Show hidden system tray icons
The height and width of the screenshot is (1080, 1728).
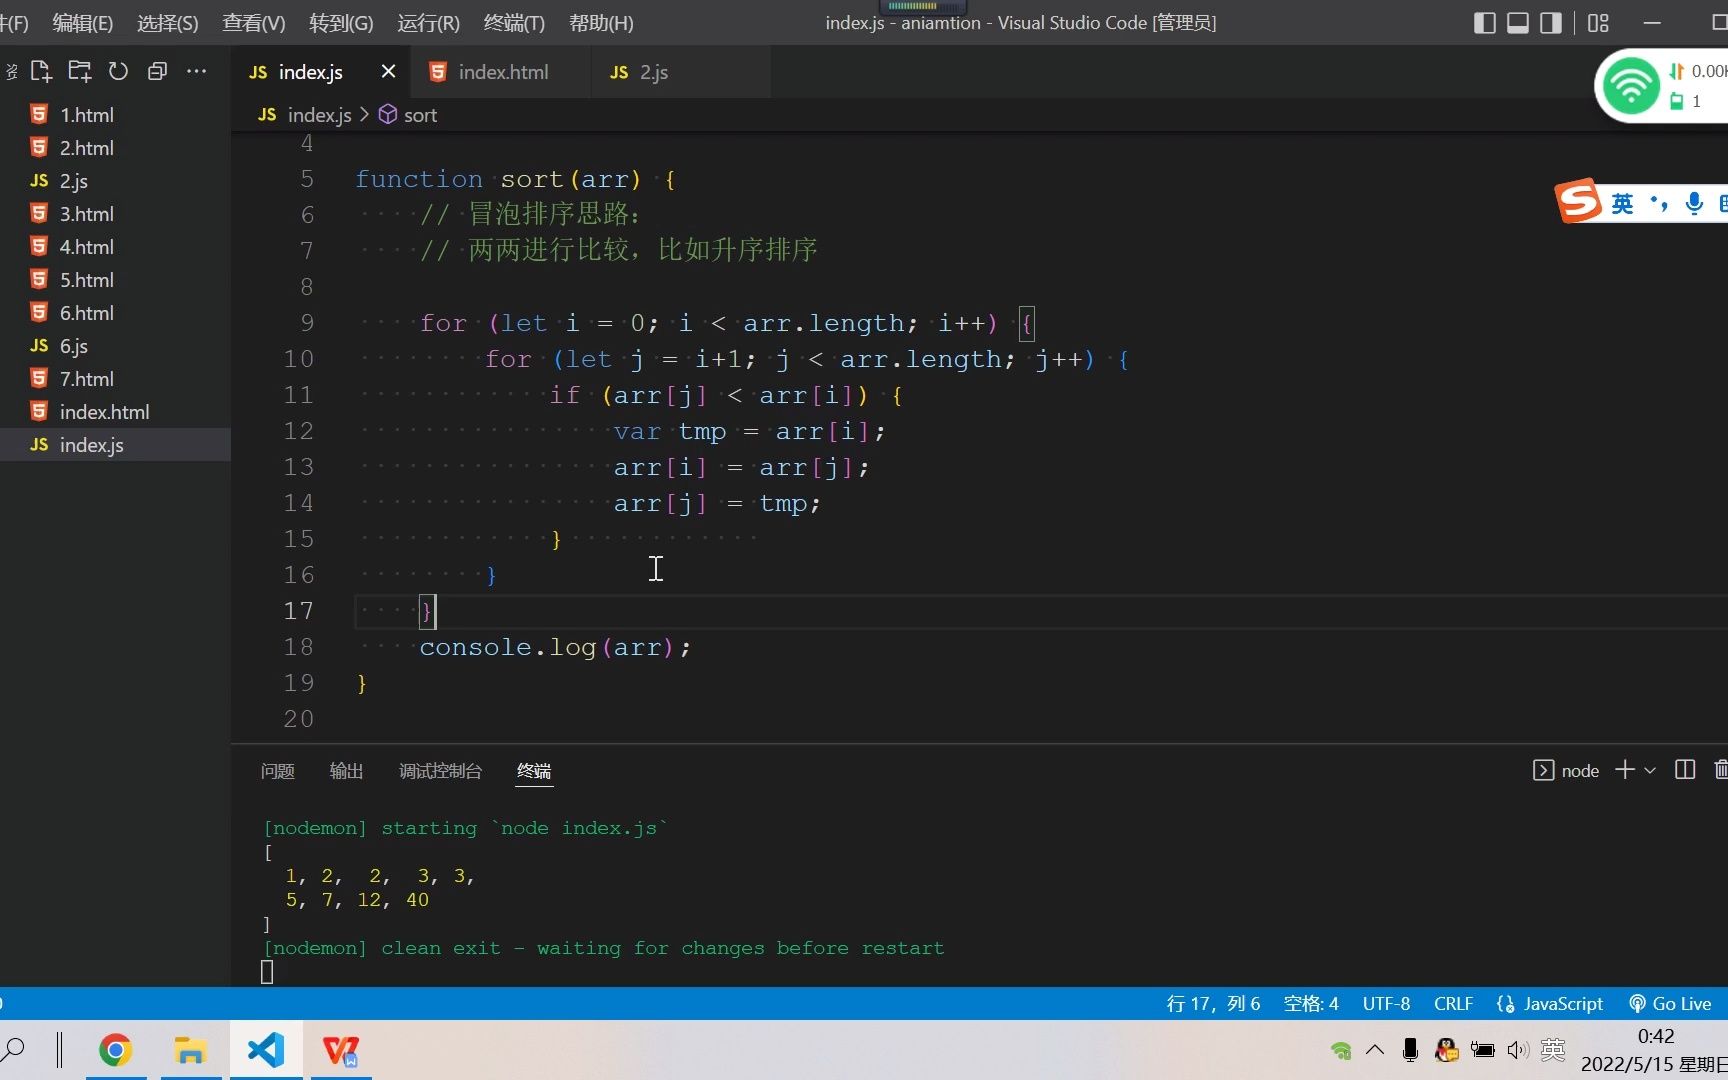[1375, 1050]
